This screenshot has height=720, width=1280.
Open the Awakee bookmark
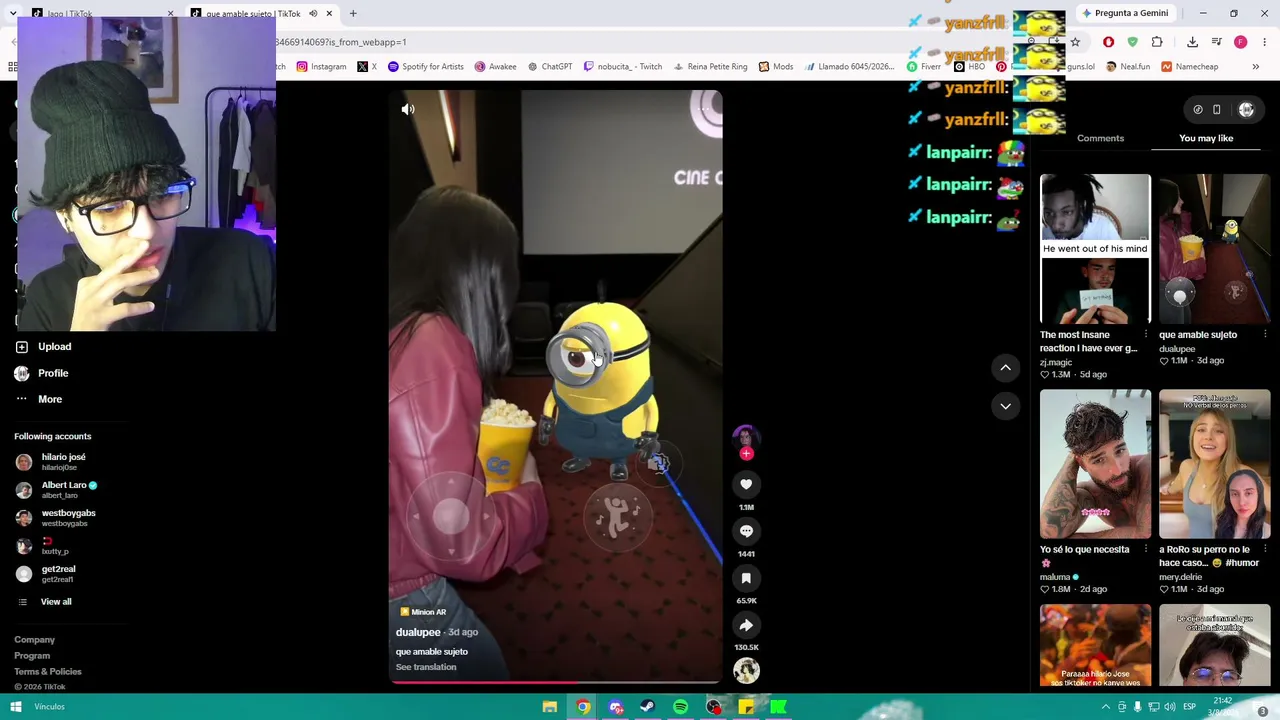[x=495, y=67]
